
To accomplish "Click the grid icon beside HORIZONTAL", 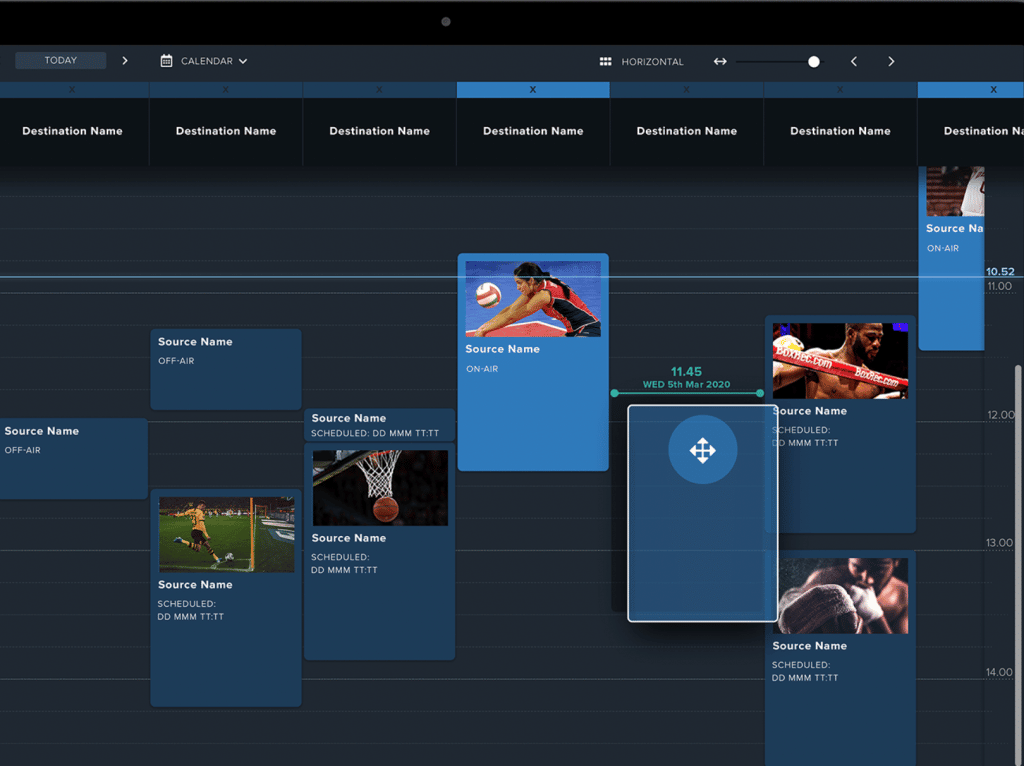I will coord(605,62).
